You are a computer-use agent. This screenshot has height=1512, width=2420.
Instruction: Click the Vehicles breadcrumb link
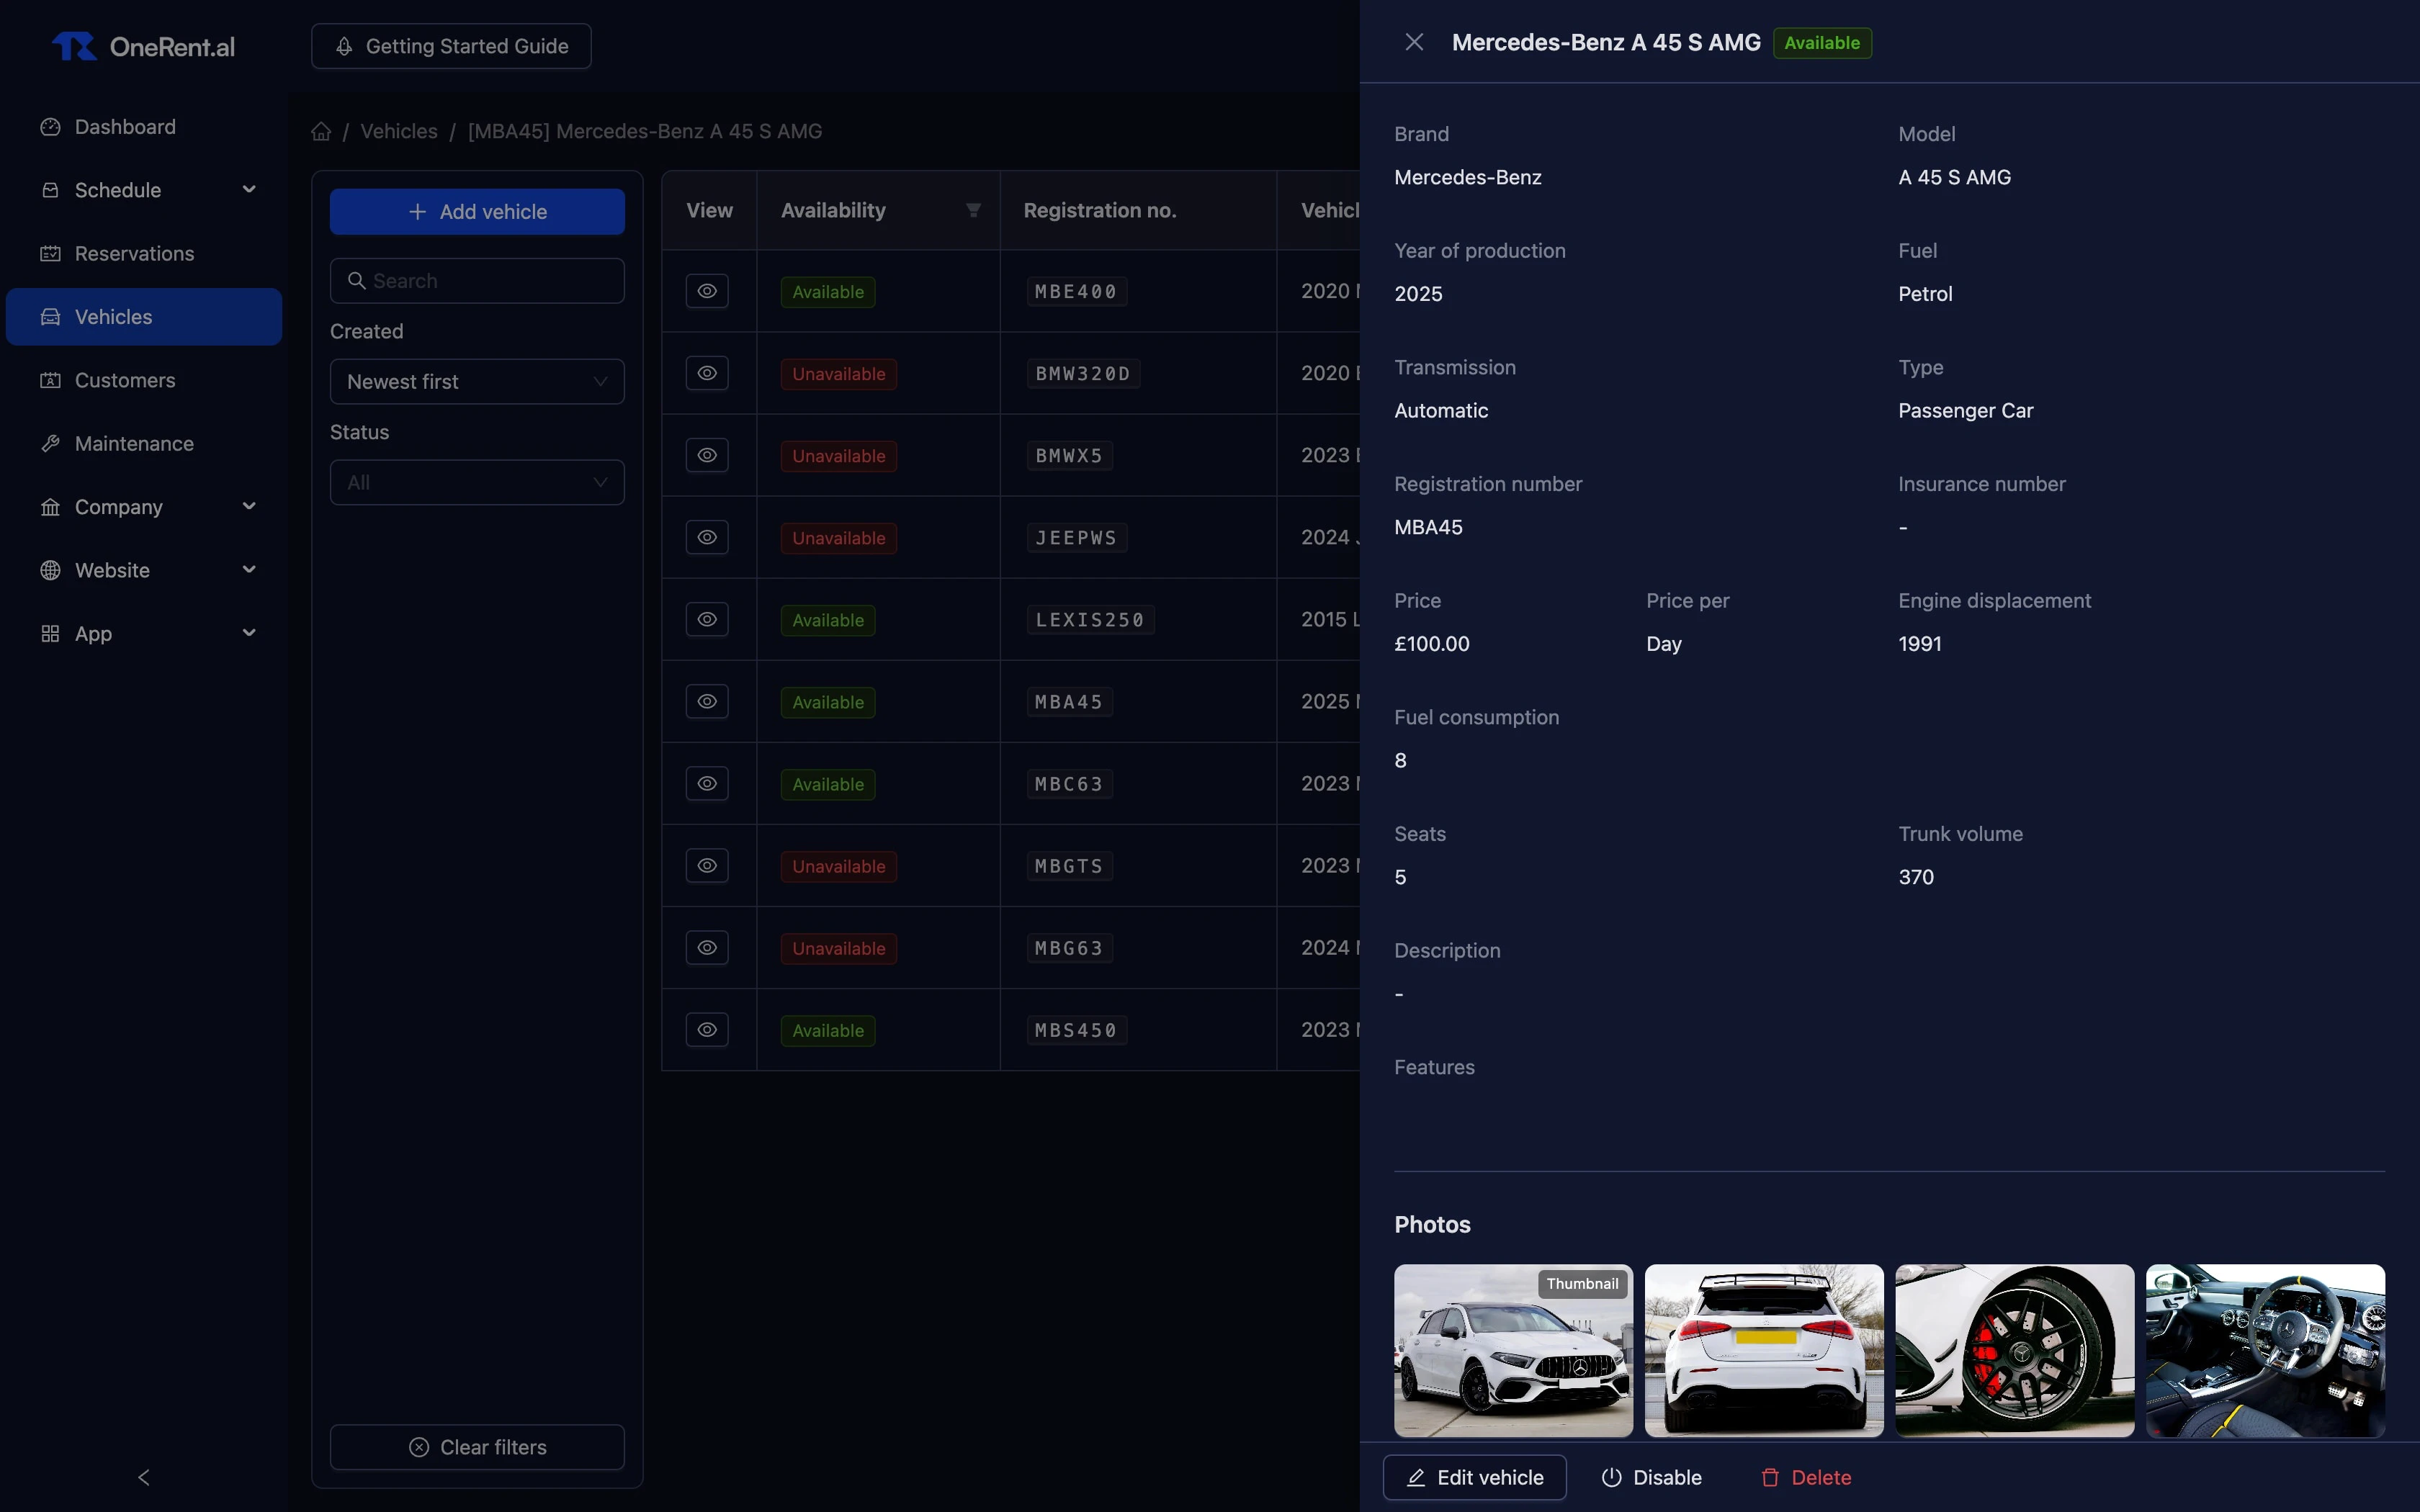398,131
